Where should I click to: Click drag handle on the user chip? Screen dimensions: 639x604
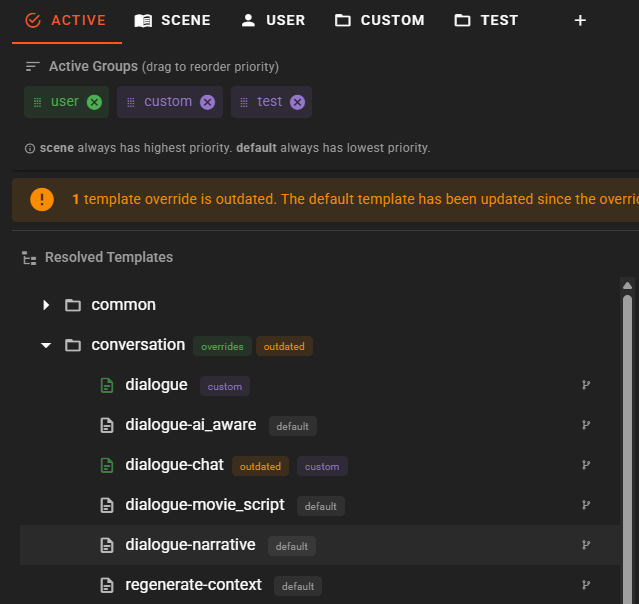[x=38, y=102]
